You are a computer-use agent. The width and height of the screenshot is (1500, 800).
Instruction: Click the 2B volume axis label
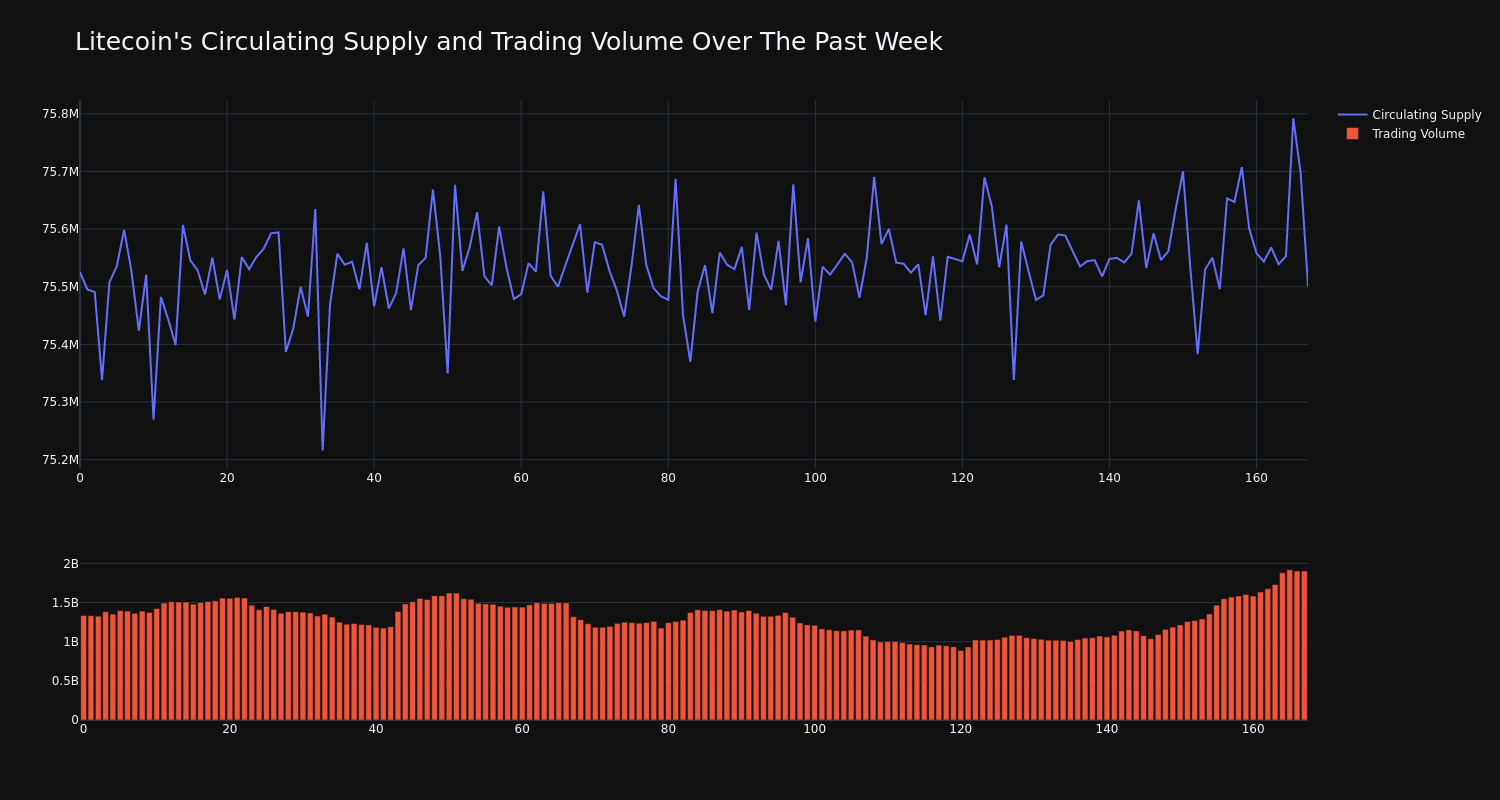70,564
